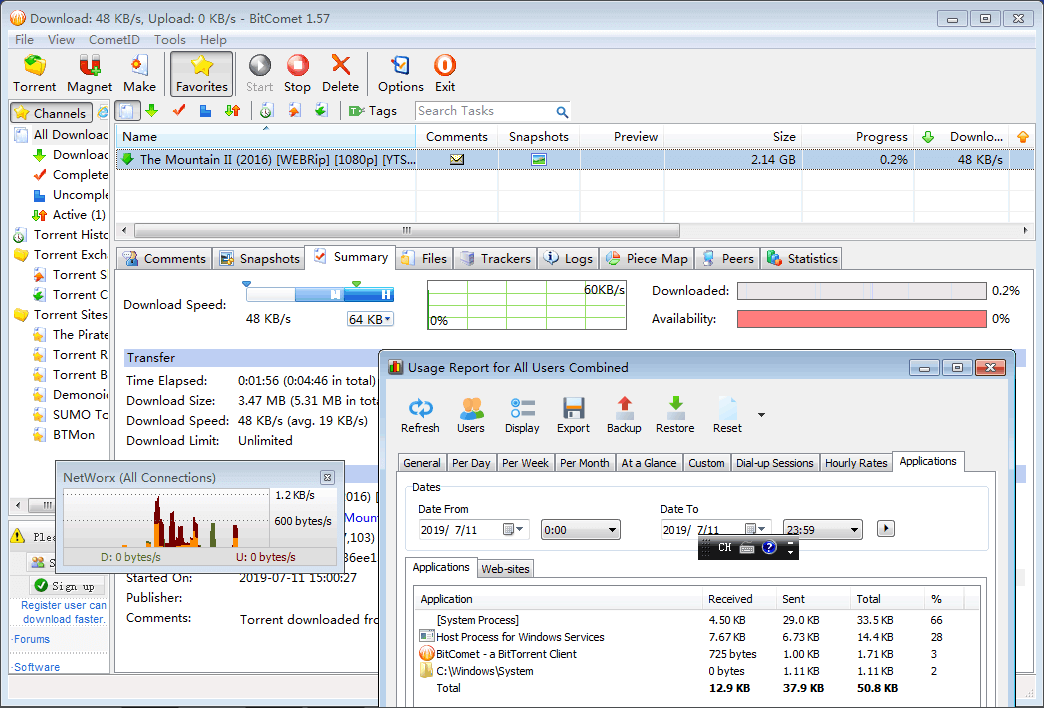This screenshot has height=708, width=1044.
Task: Switch to Per Day tab in Usage Report
Action: tap(471, 463)
